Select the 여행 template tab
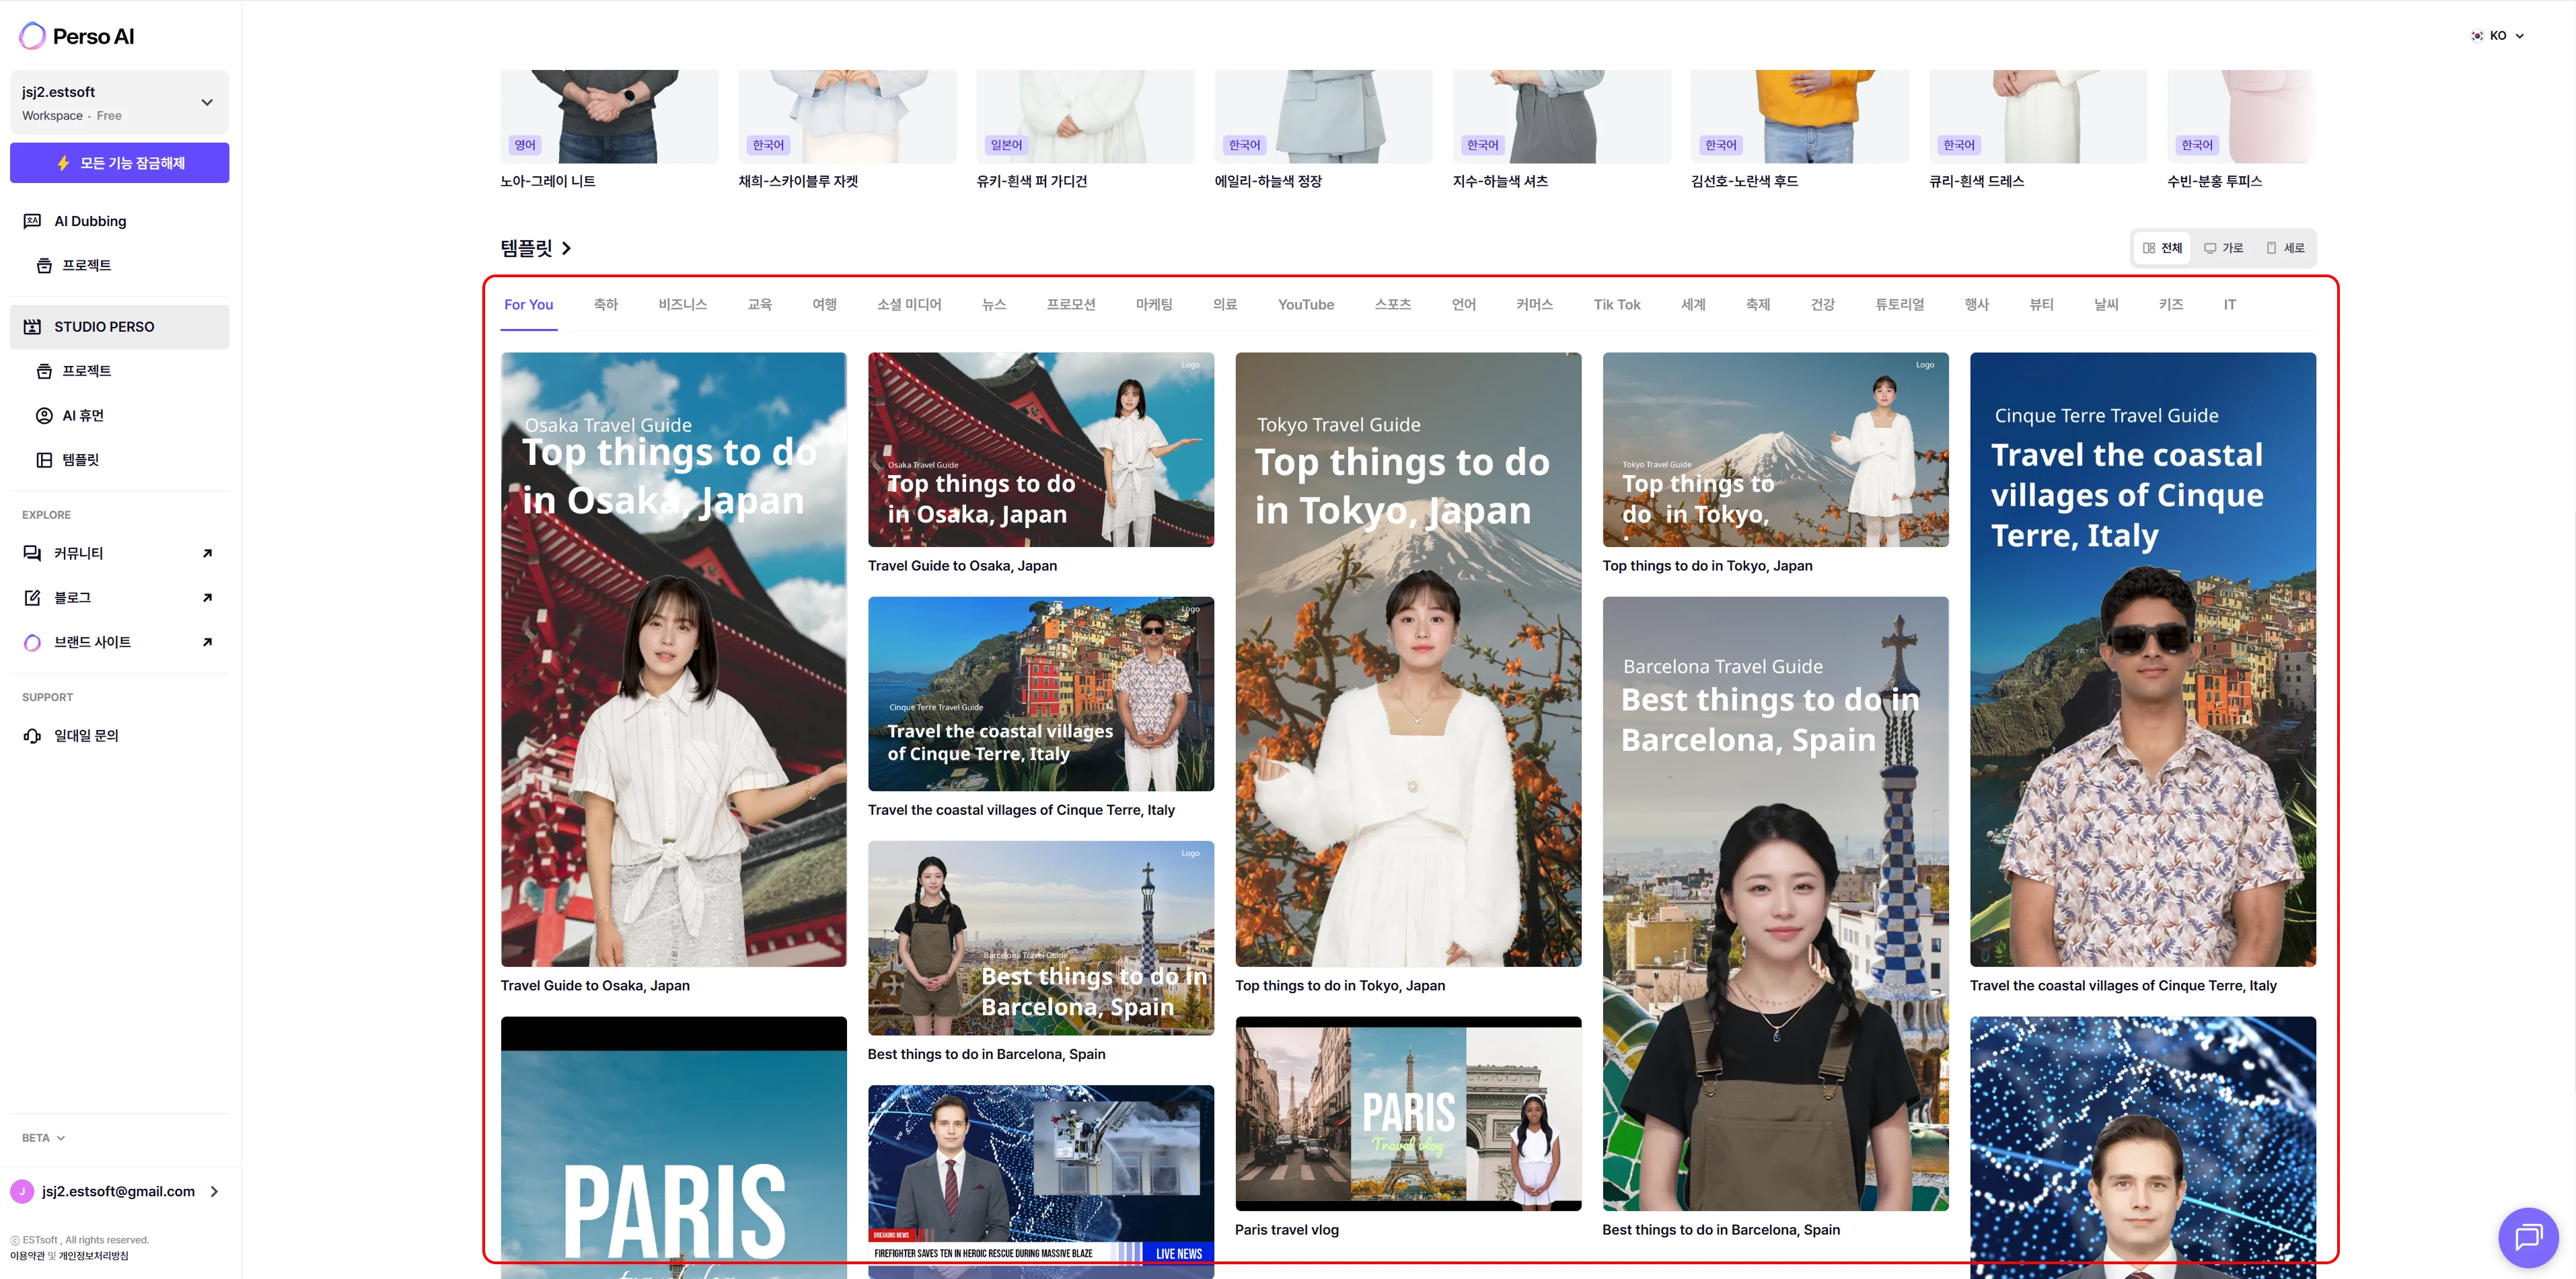The width and height of the screenshot is (2576, 1279). coord(824,305)
